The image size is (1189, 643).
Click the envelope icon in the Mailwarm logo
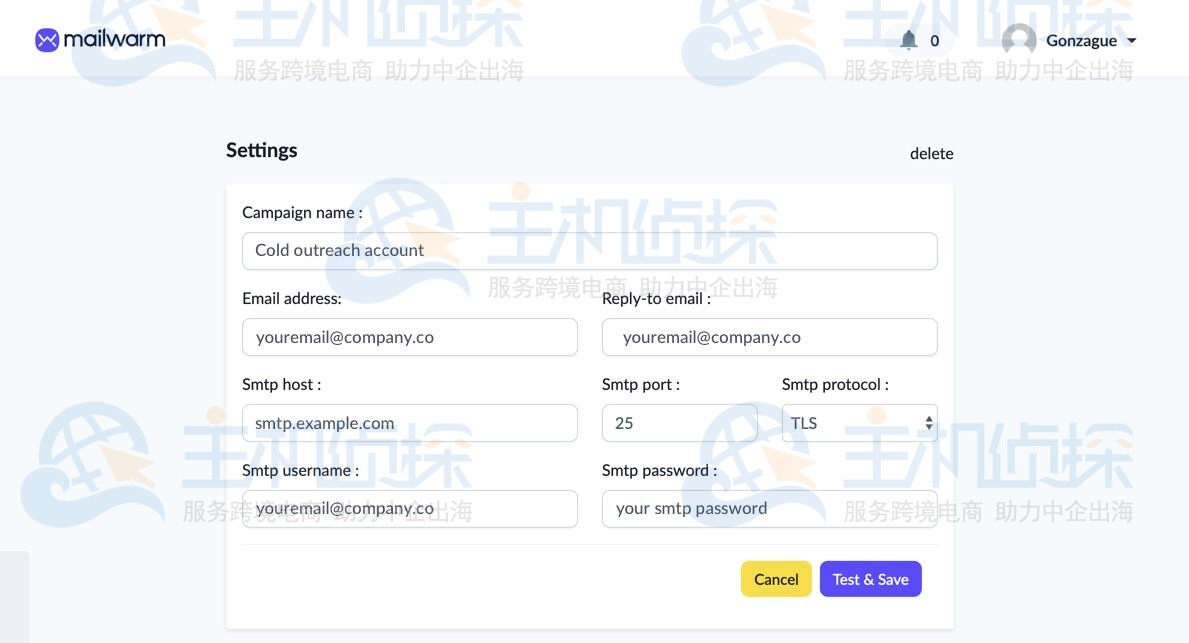click(46, 39)
